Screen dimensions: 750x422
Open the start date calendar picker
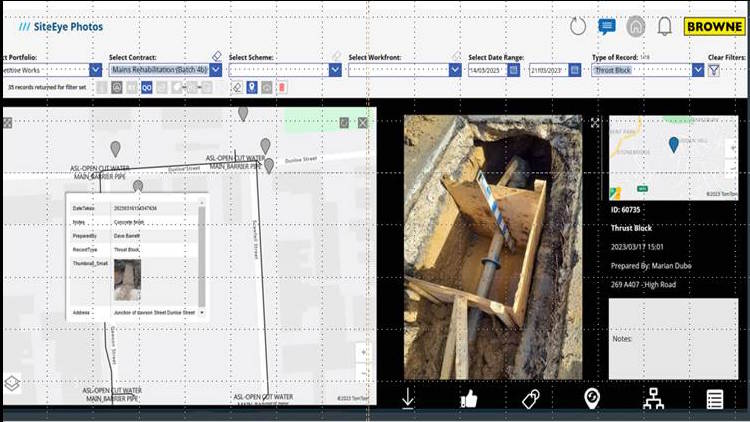(513, 70)
